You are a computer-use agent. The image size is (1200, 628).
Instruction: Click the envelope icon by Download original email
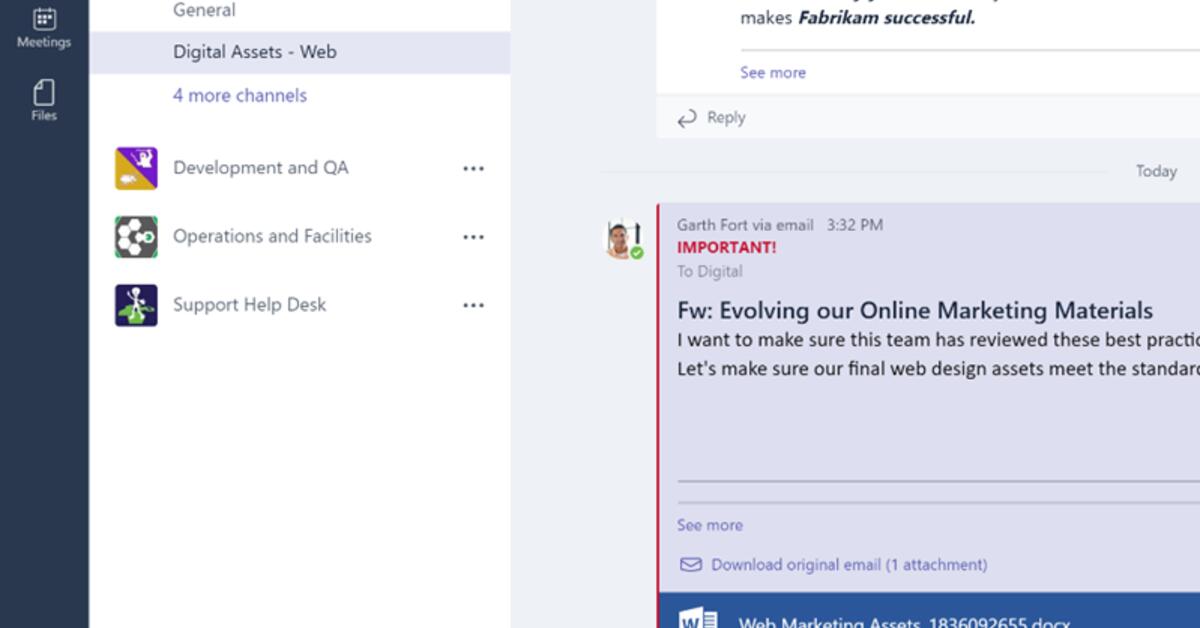(690, 565)
